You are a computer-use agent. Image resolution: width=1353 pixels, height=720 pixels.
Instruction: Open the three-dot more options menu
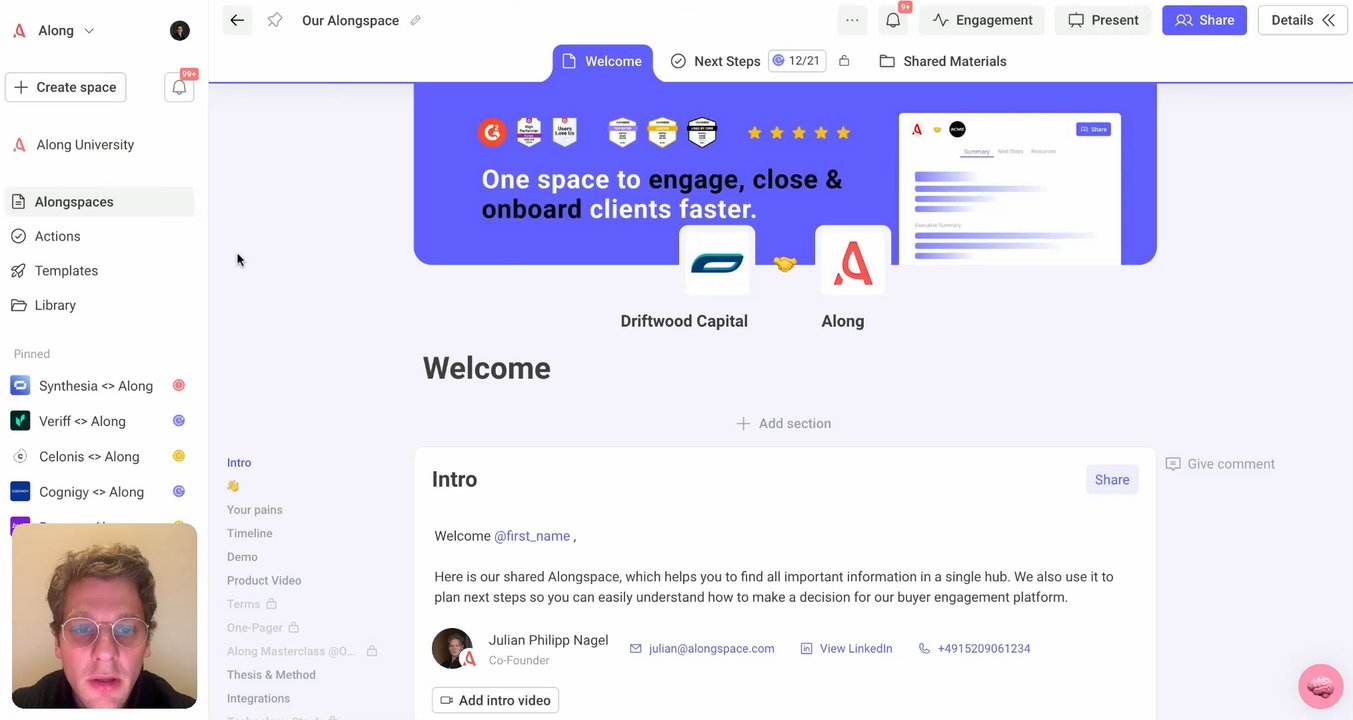[x=852, y=20]
